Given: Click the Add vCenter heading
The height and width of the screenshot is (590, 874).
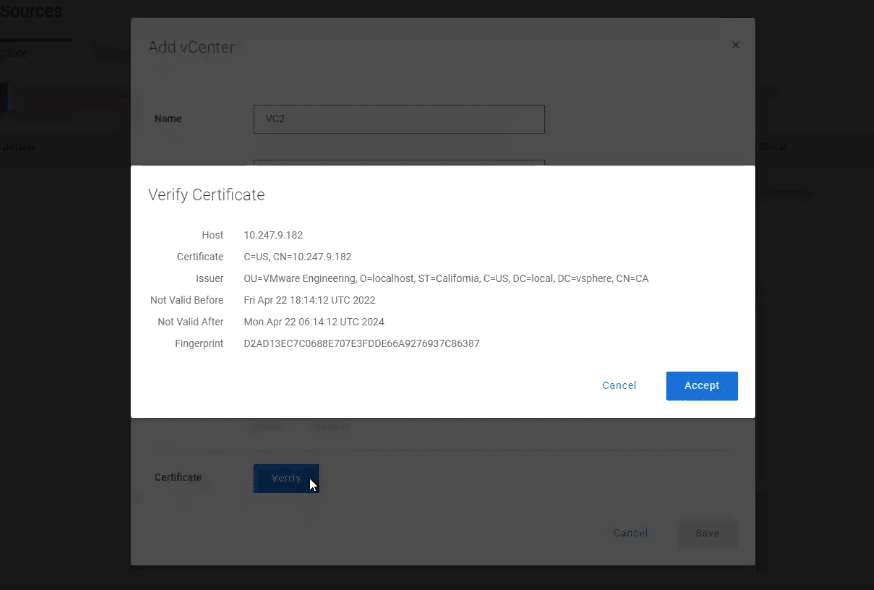Looking at the screenshot, I should (191, 47).
